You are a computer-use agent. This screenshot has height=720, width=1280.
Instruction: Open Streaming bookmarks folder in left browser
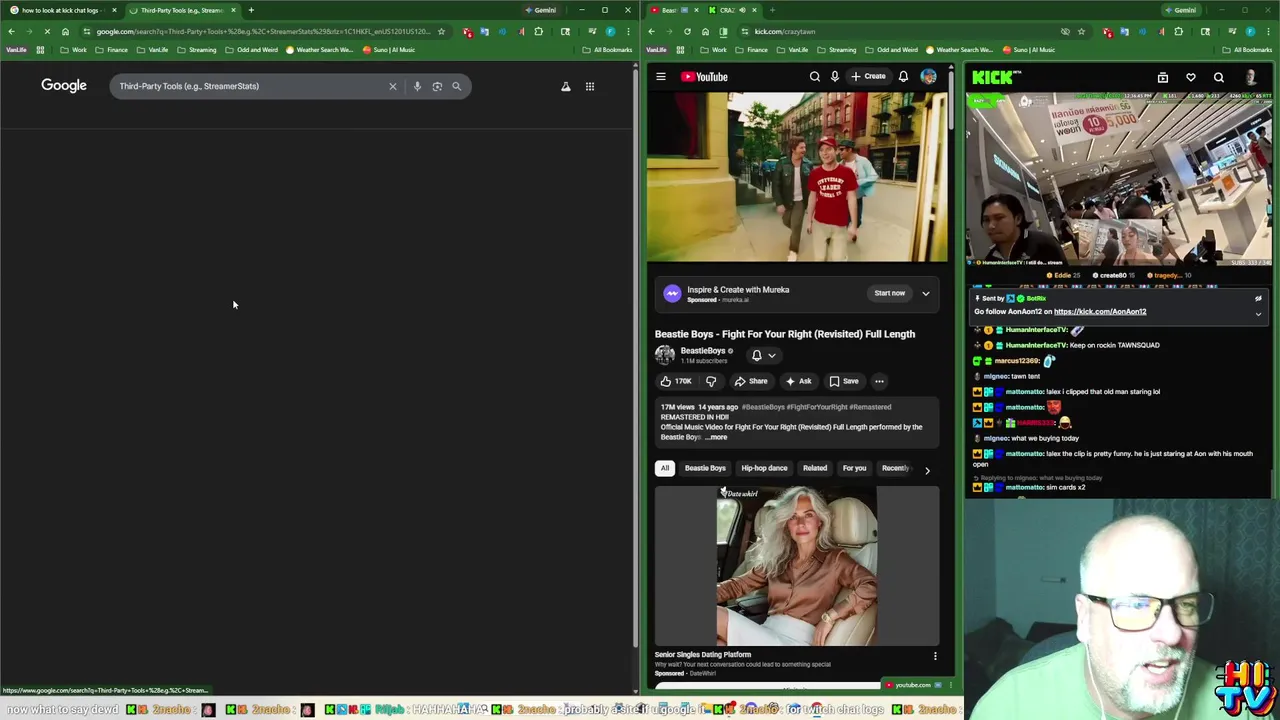click(197, 50)
